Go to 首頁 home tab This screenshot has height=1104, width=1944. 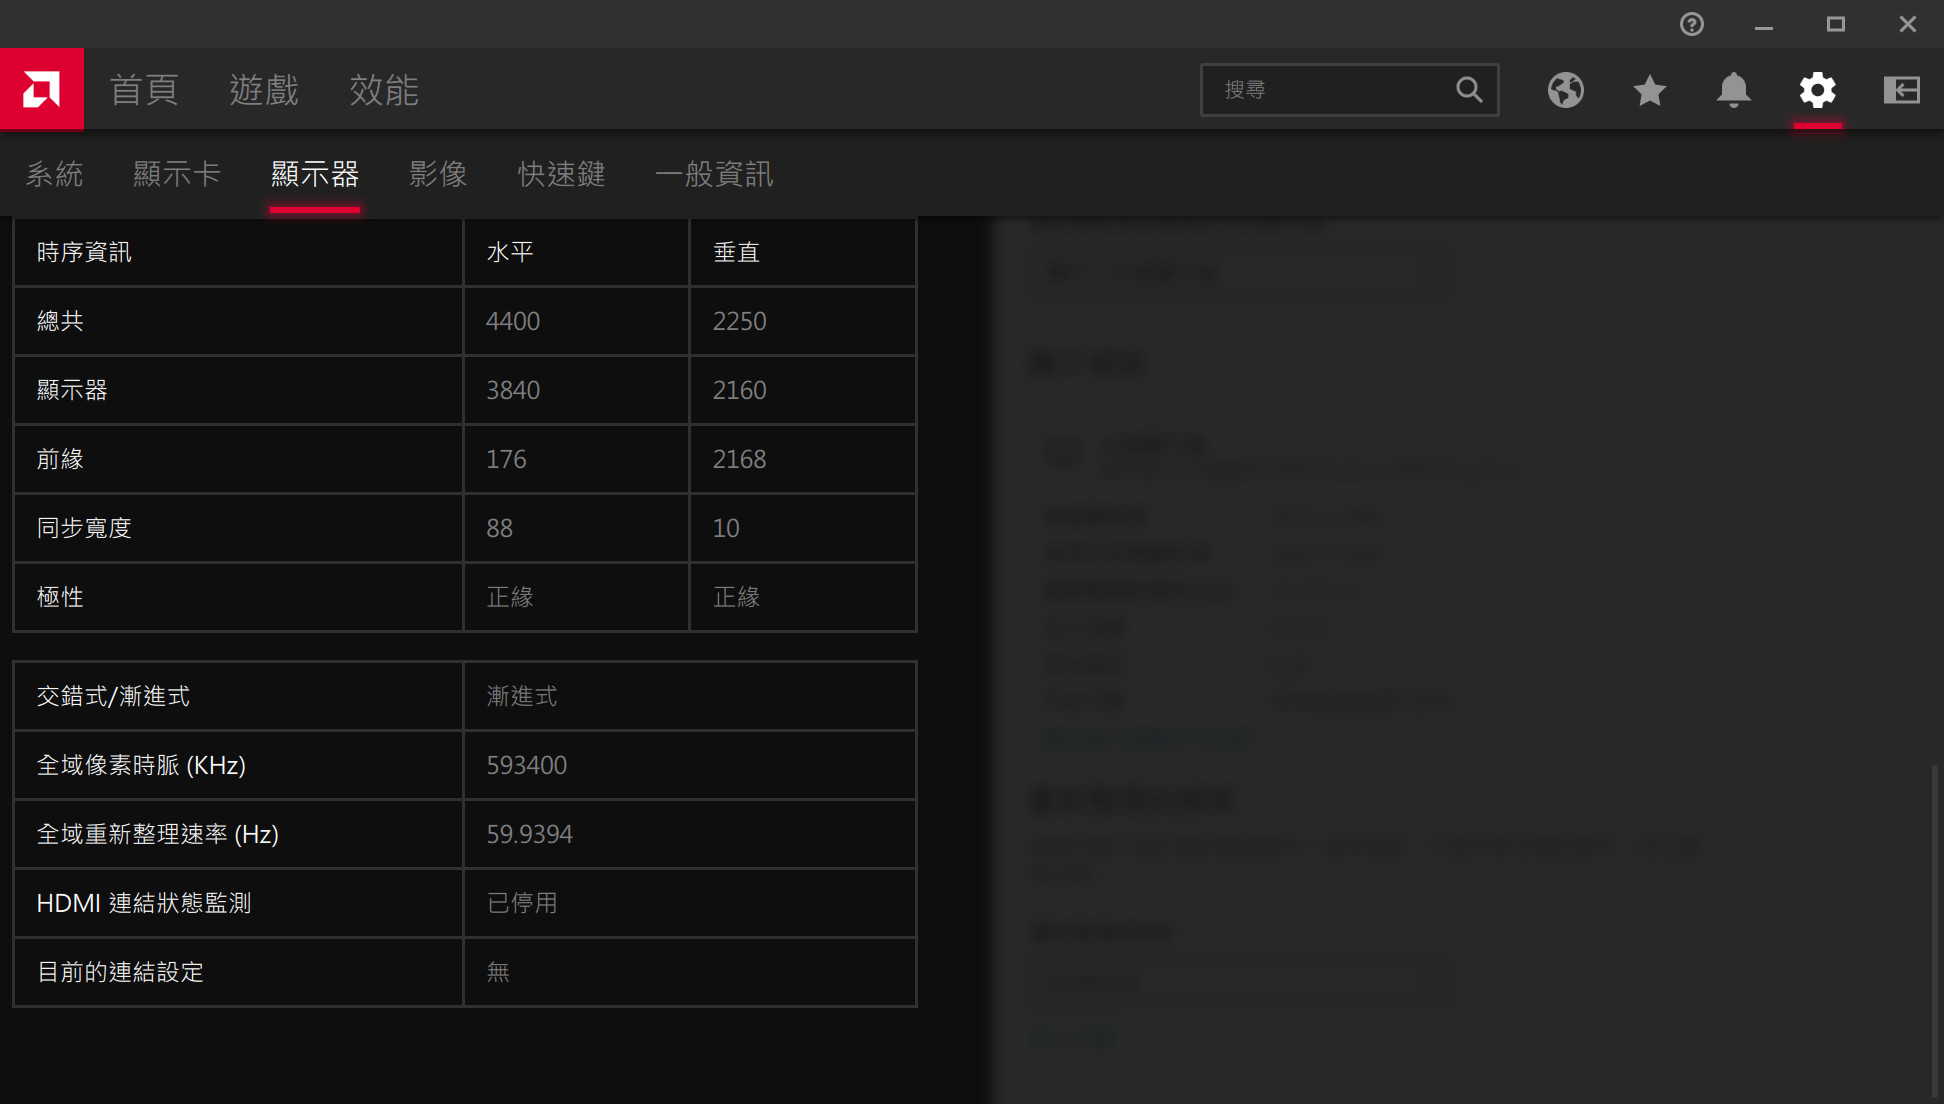click(144, 90)
